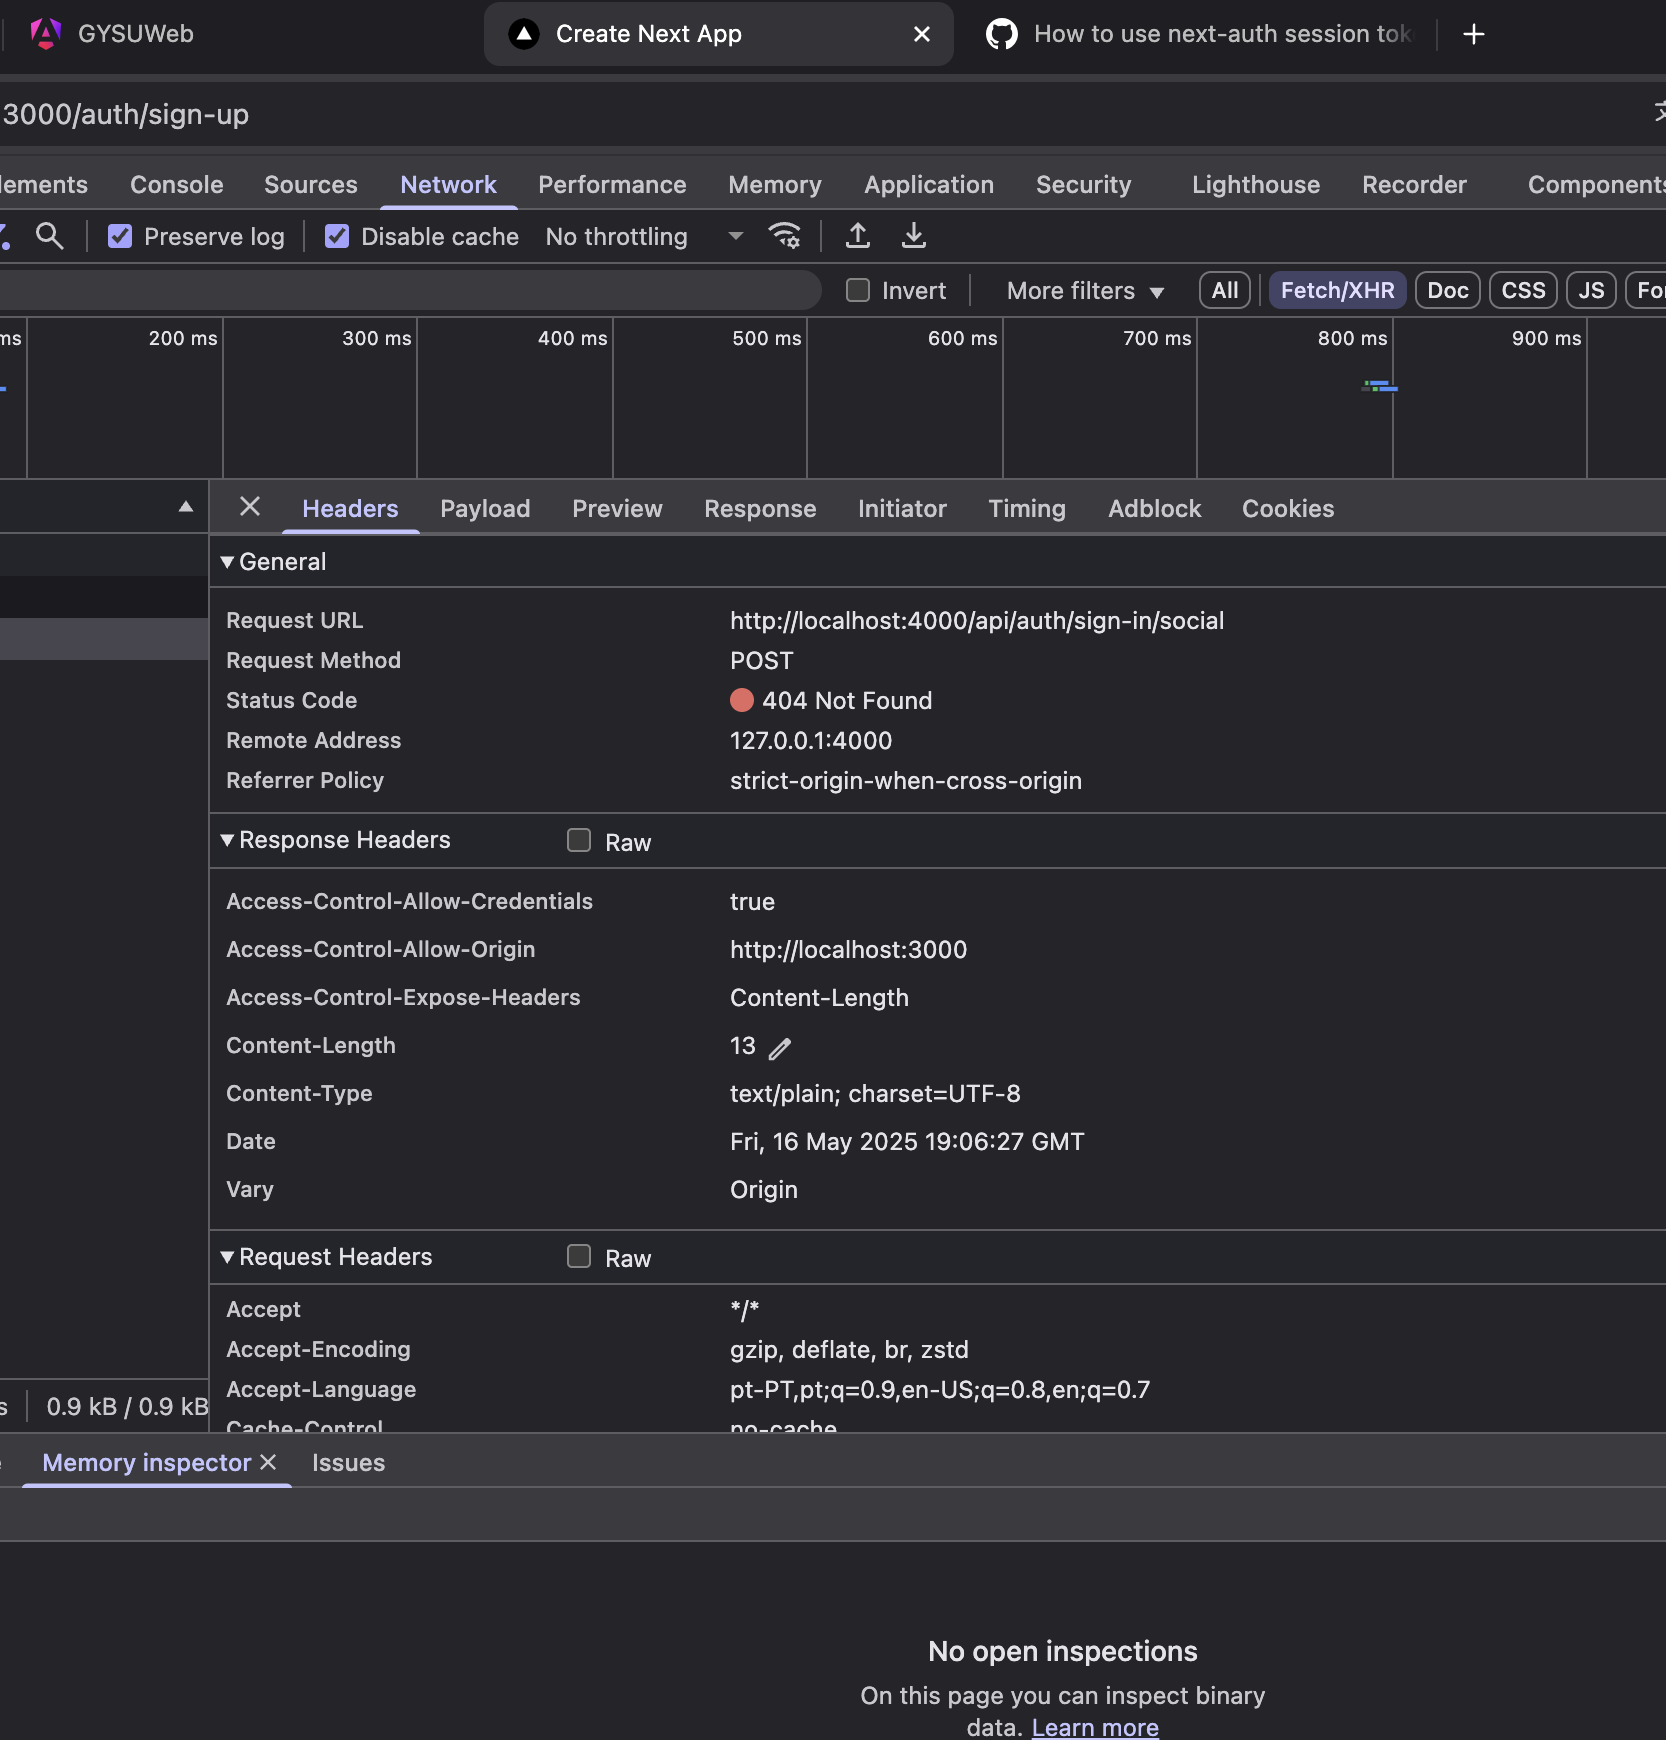Screen dimensions: 1666x1740
Task: Close the Memory inspector drawer tab
Action: [x=268, y=1462]
